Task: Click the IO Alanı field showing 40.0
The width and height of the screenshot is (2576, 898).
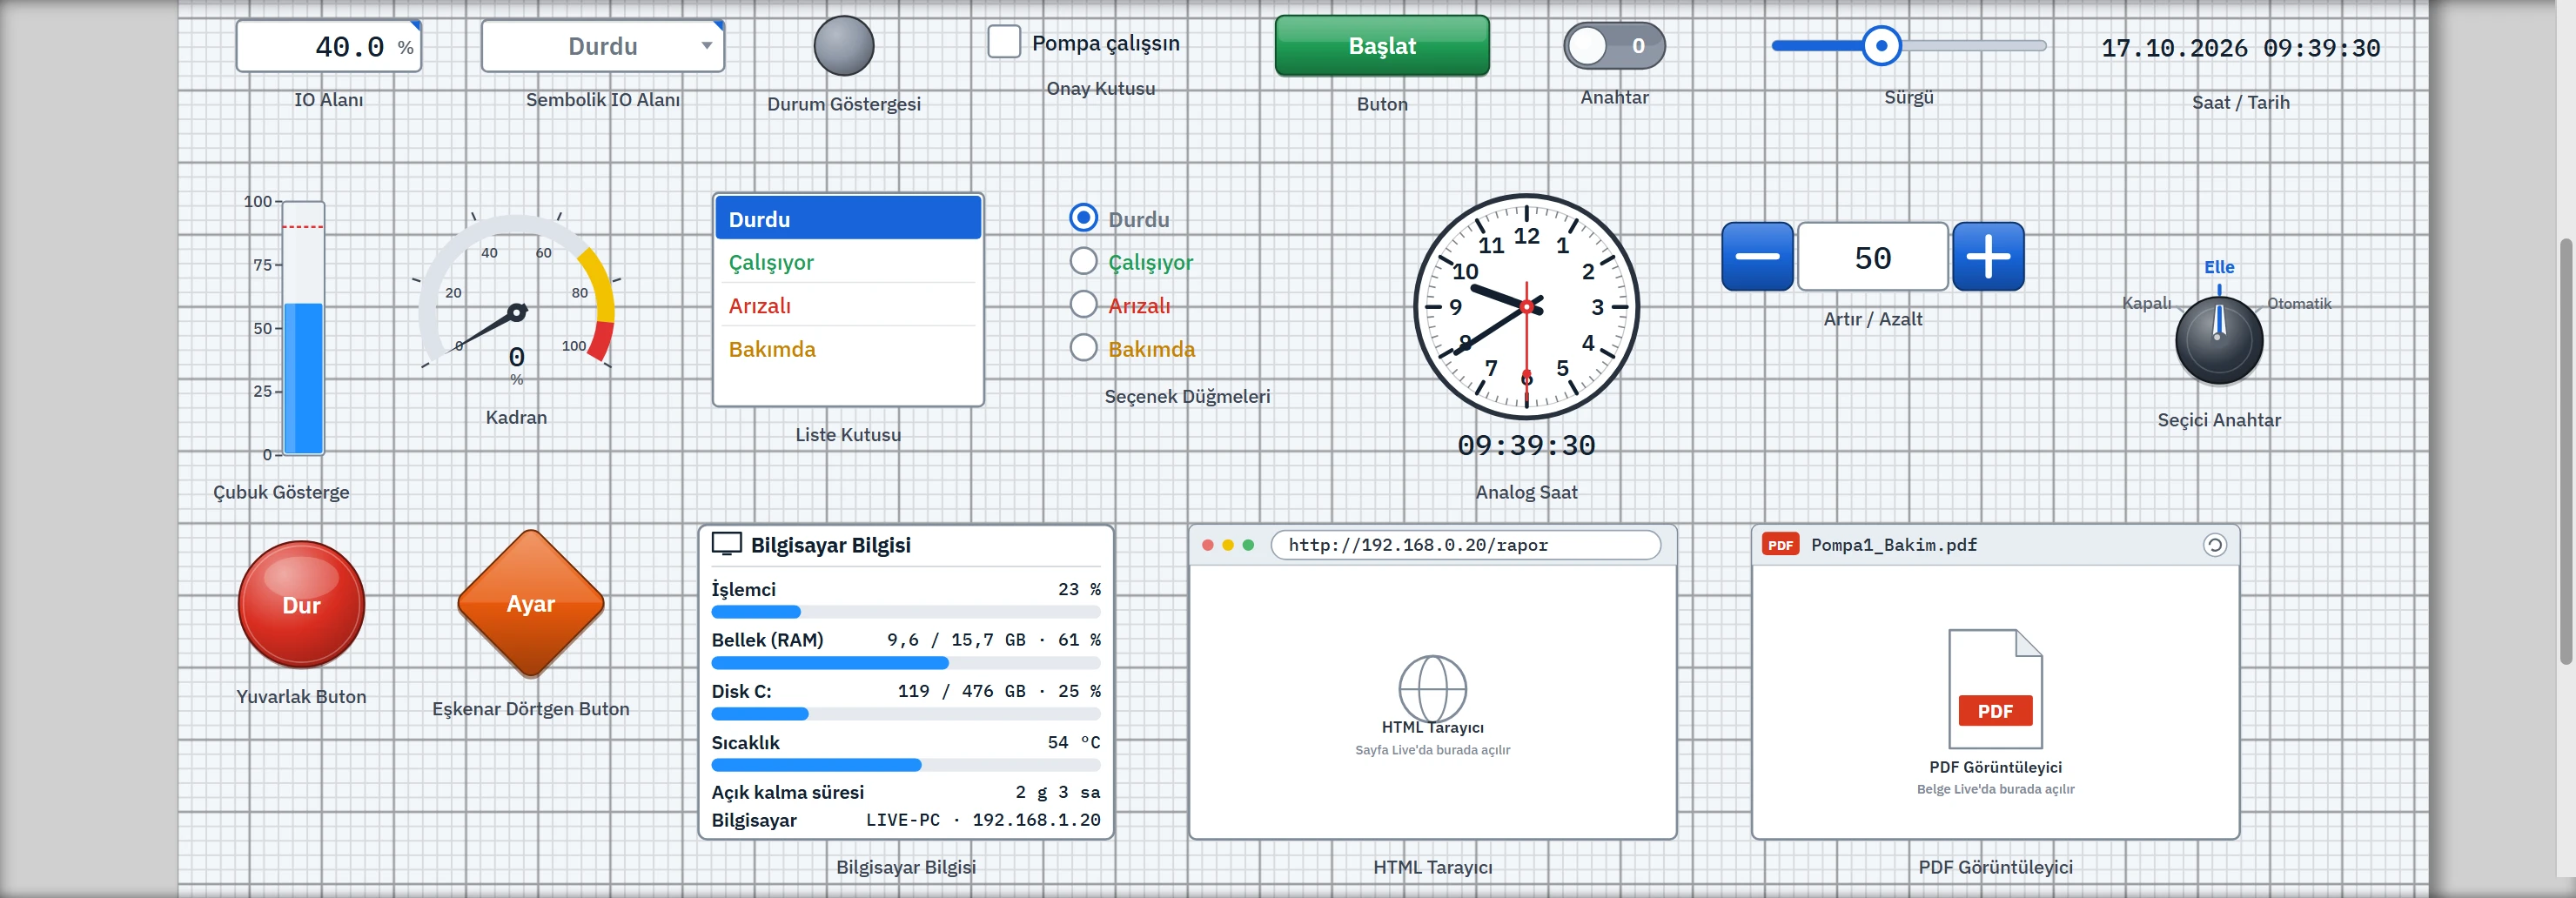Action: (329, 46)
